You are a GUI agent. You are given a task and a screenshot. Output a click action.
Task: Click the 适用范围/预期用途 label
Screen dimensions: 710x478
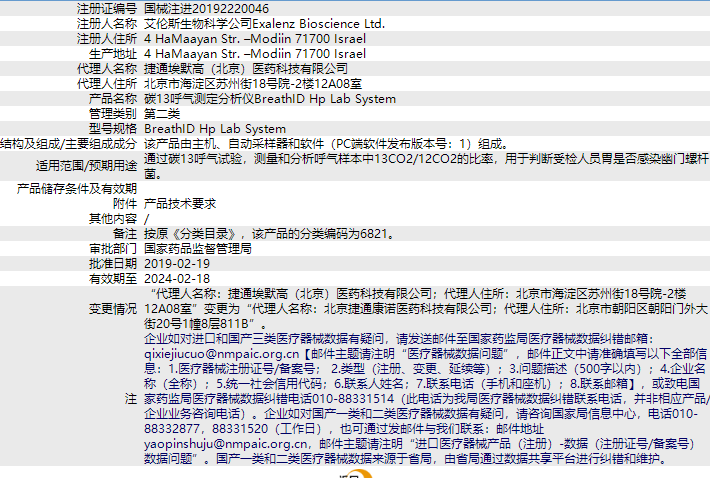click(x=86, y=166)
